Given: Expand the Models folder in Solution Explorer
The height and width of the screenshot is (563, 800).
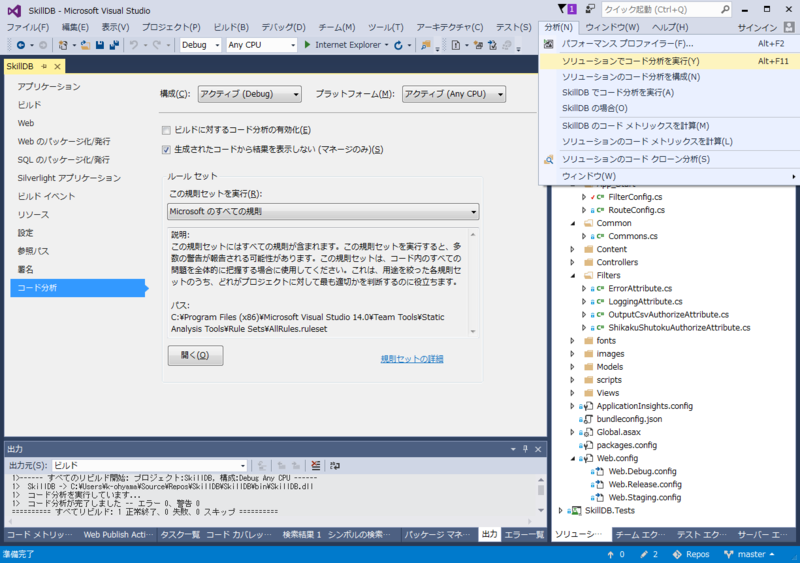Looking at the screenshot, I should click(x=573, y=367).
